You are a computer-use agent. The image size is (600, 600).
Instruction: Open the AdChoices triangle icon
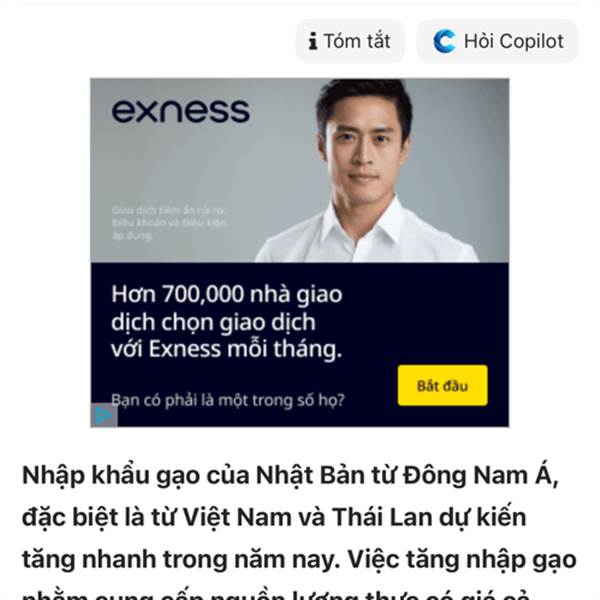(x=104, y=415)
